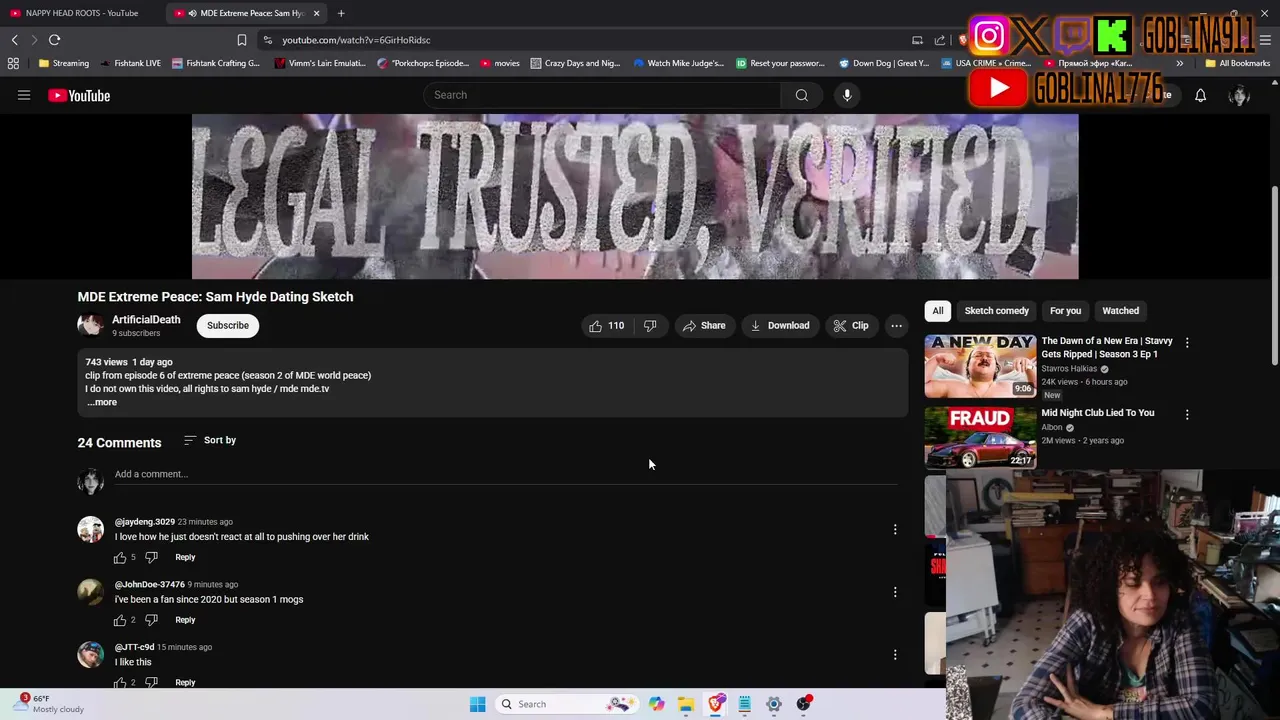Open the Fishtank LIVE bookmark
The image size is (1280, 720).
coord(130,63)
